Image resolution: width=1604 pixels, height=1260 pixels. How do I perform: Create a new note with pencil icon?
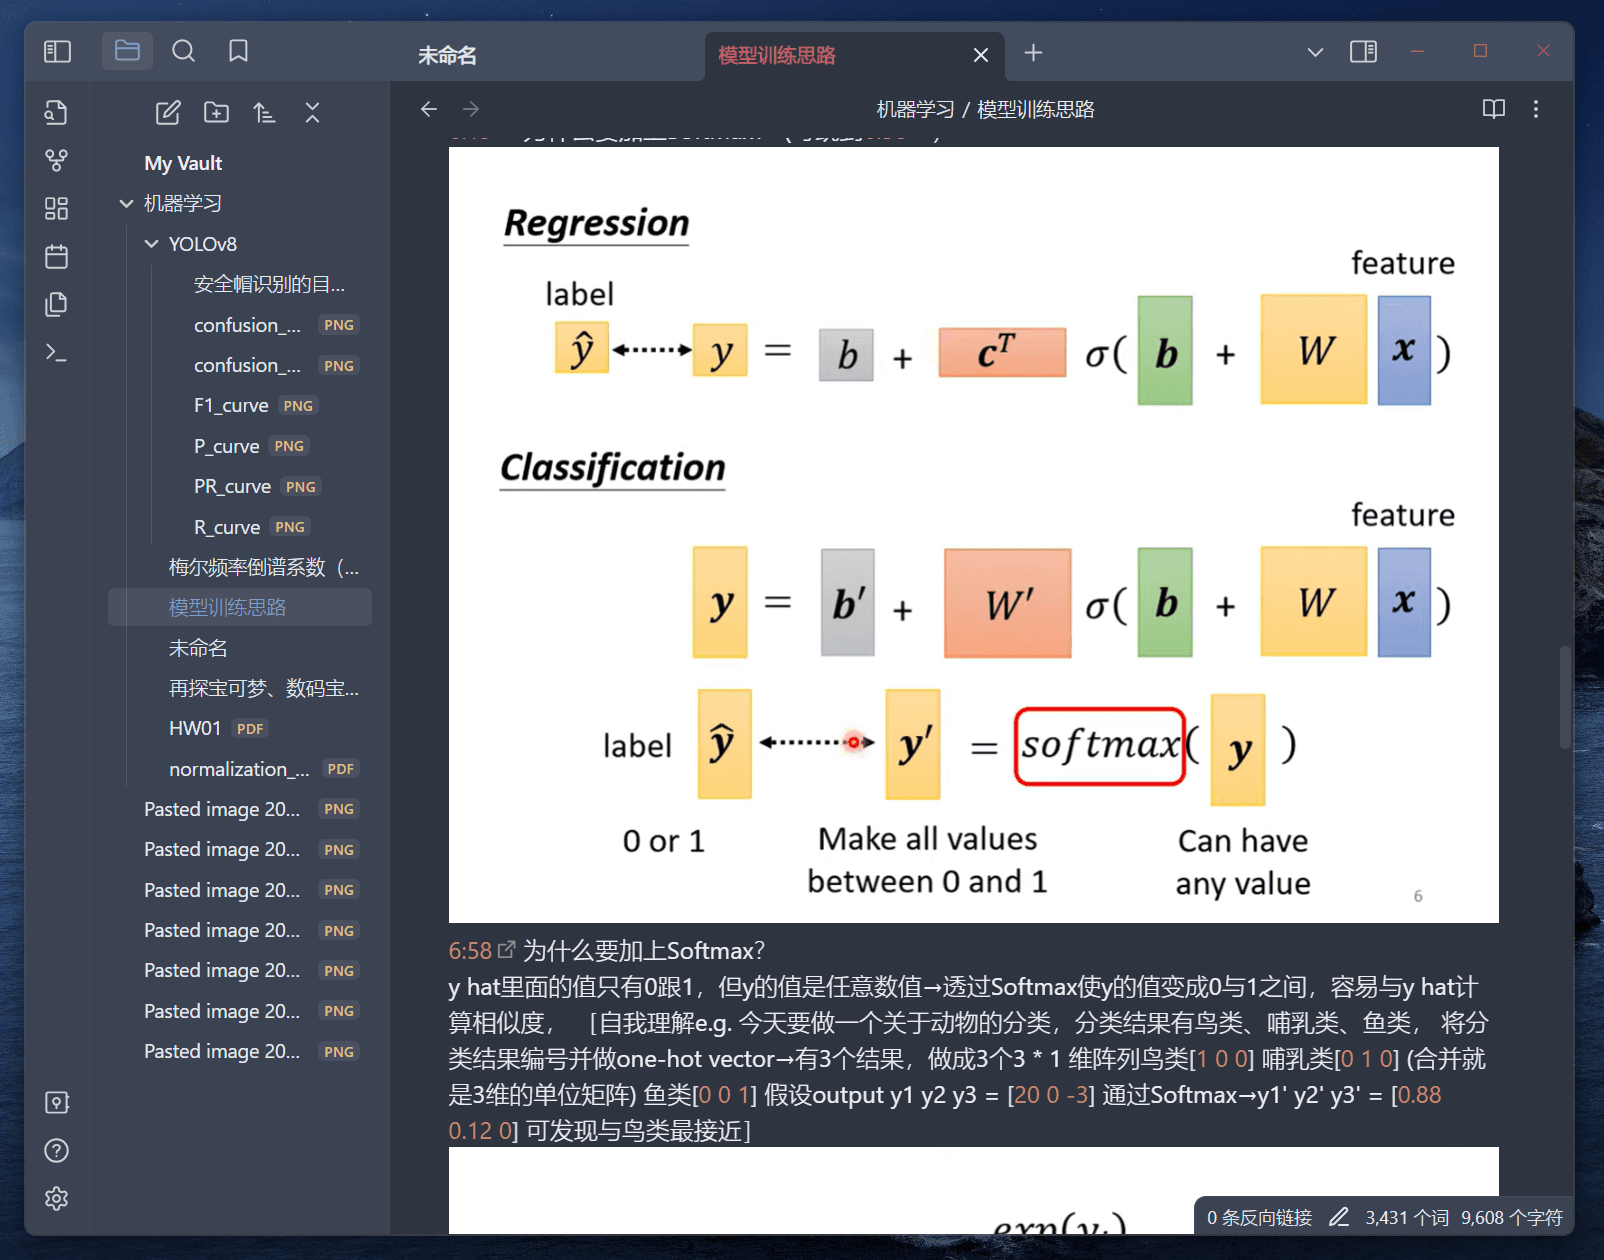click(x=168, y=113)
